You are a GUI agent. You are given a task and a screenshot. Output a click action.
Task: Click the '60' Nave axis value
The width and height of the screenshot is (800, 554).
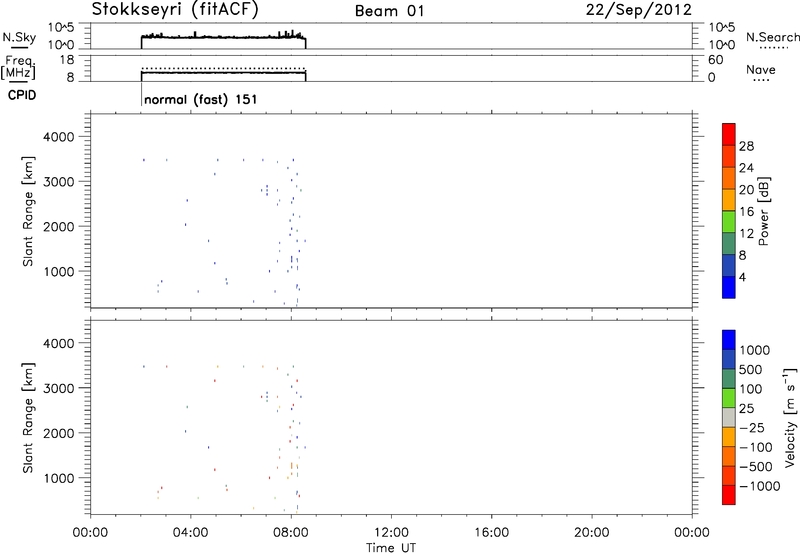(716, 60)
